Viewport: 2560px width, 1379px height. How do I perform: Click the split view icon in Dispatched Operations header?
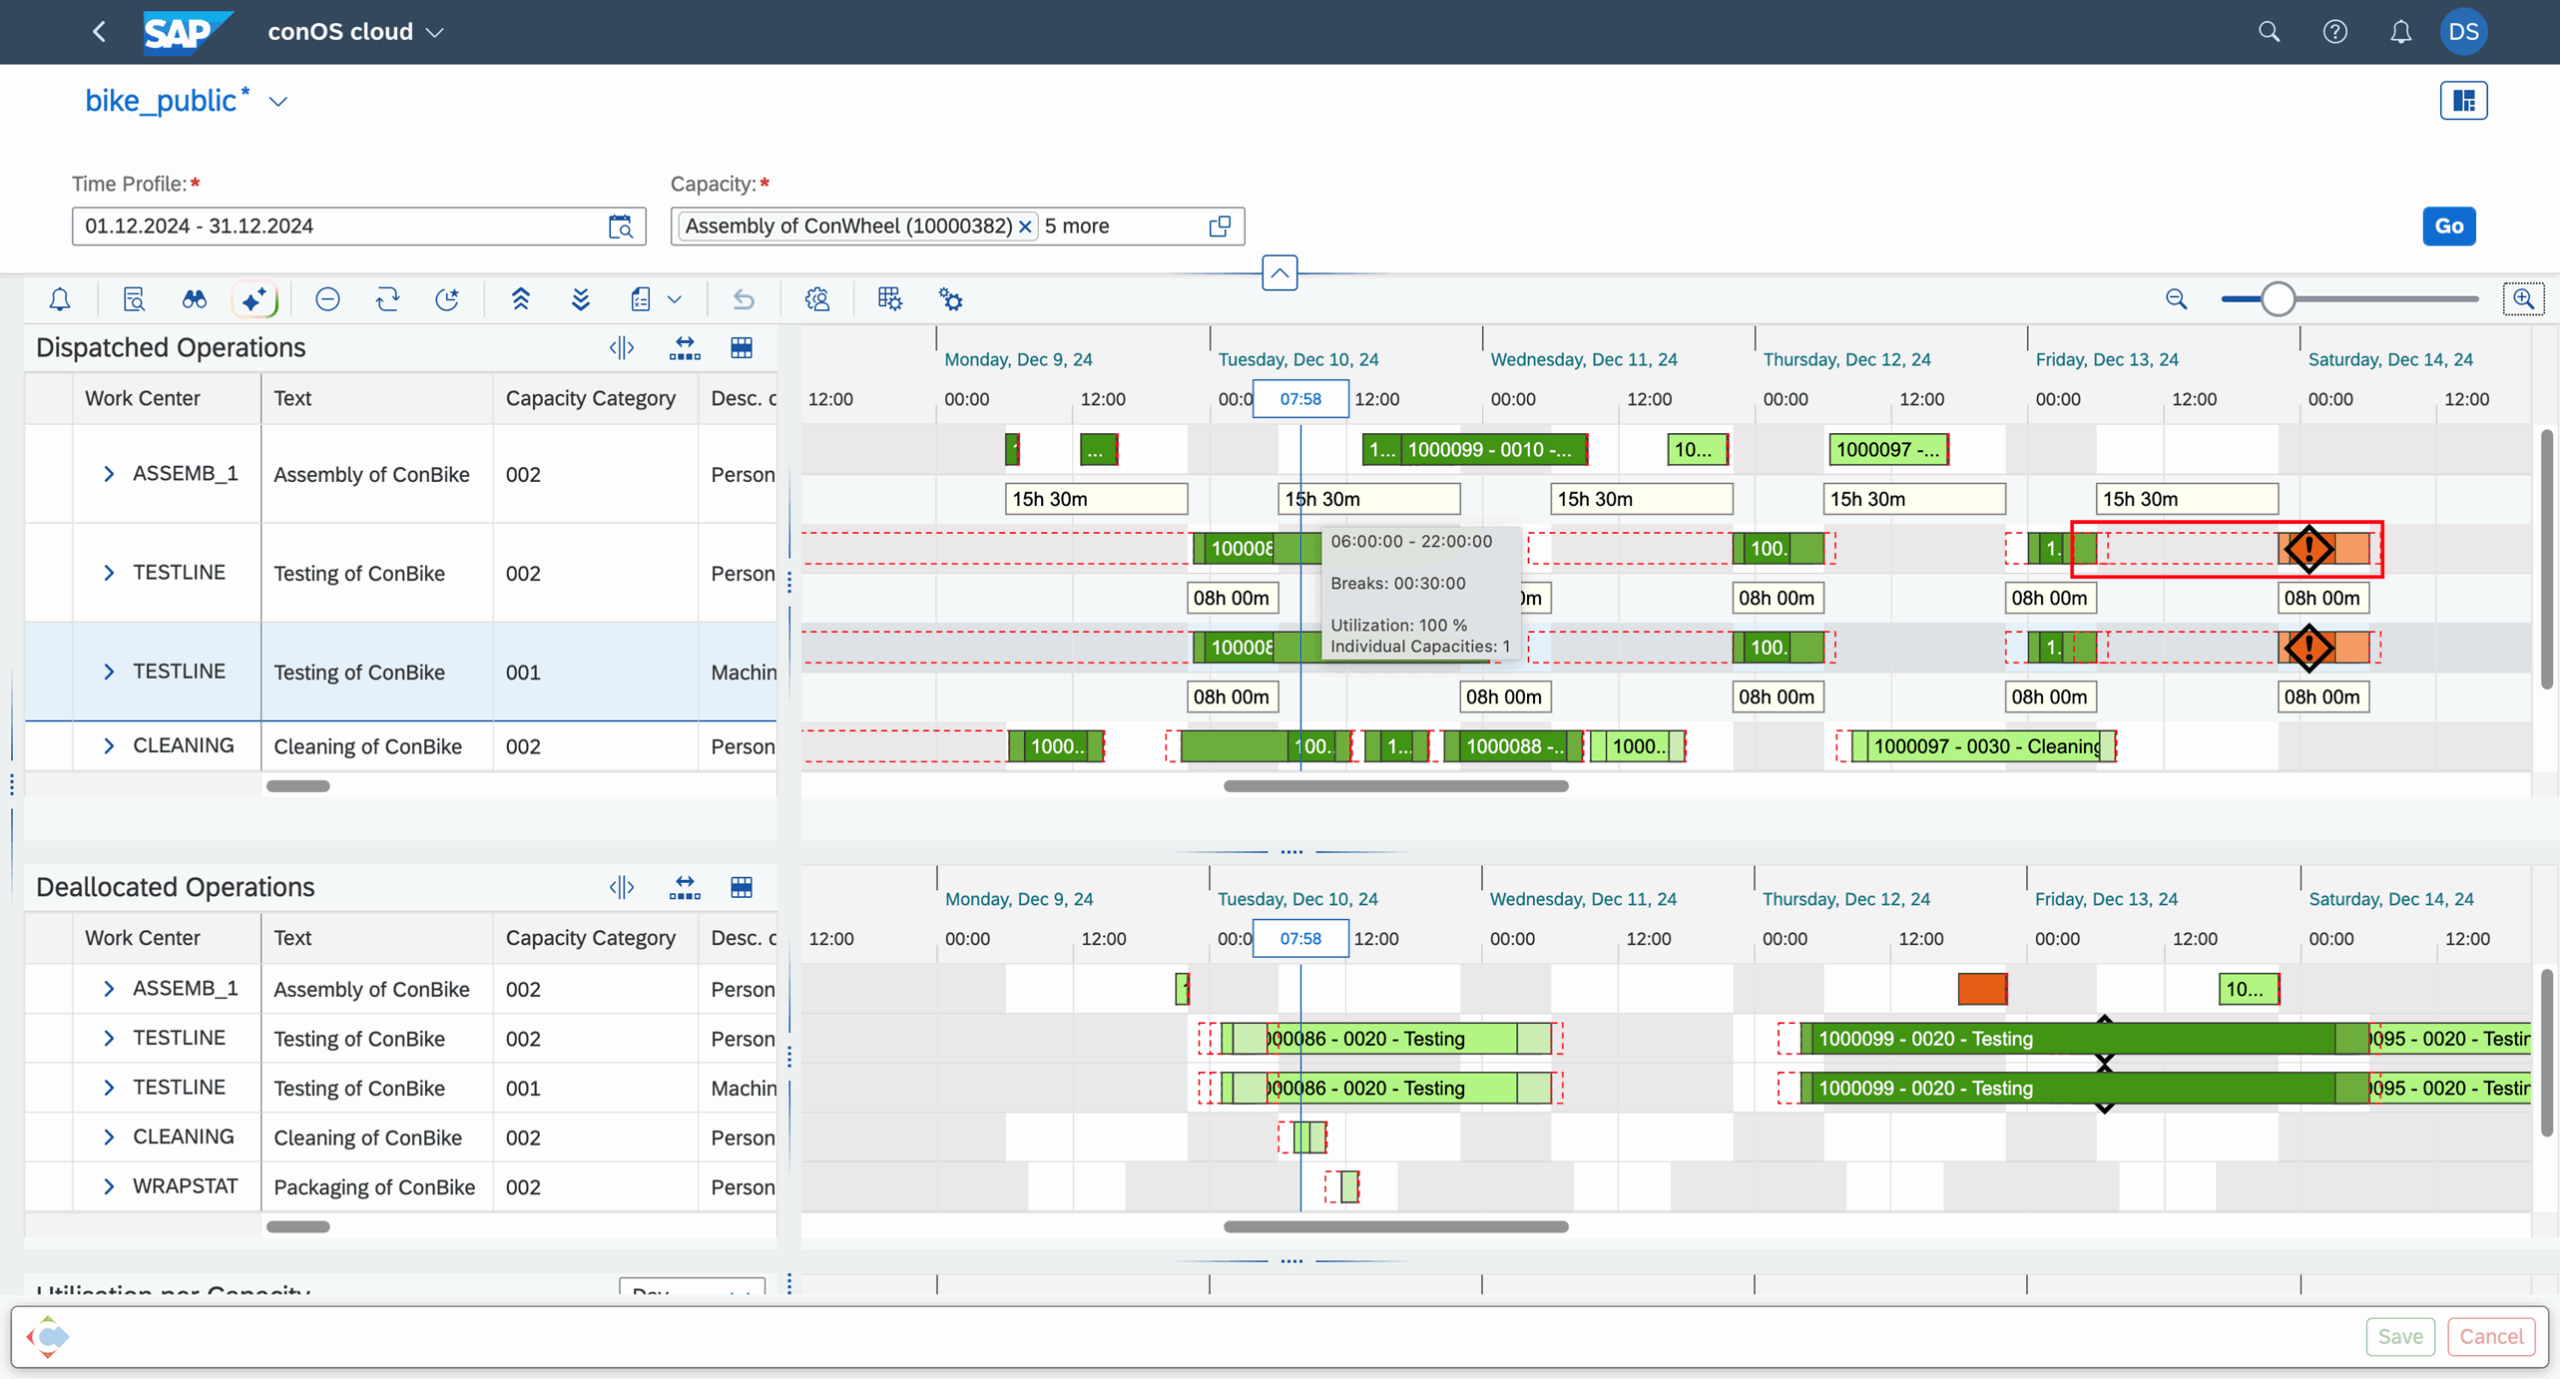(x=621, y=347)
